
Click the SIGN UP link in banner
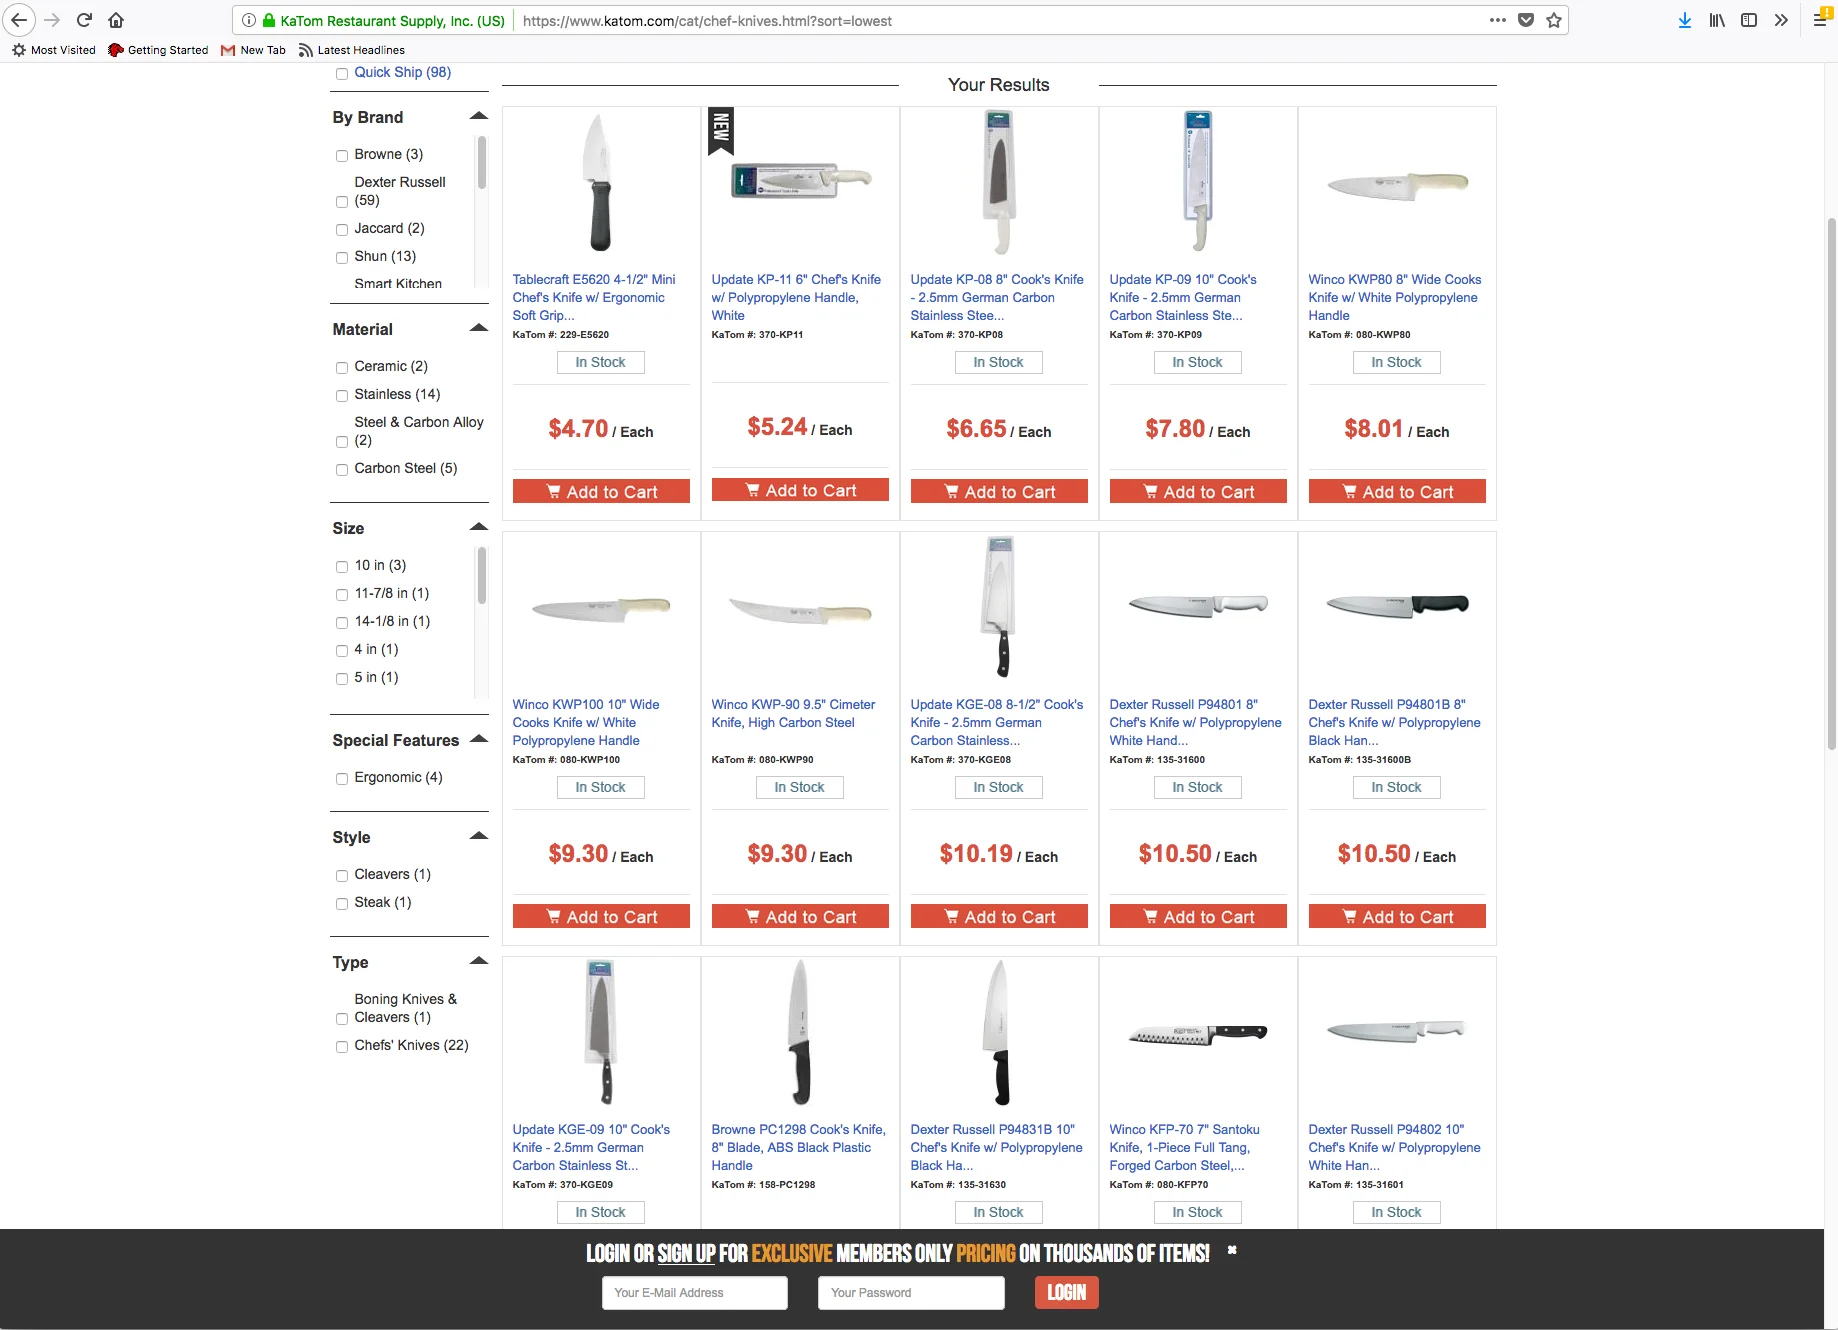687,1254
